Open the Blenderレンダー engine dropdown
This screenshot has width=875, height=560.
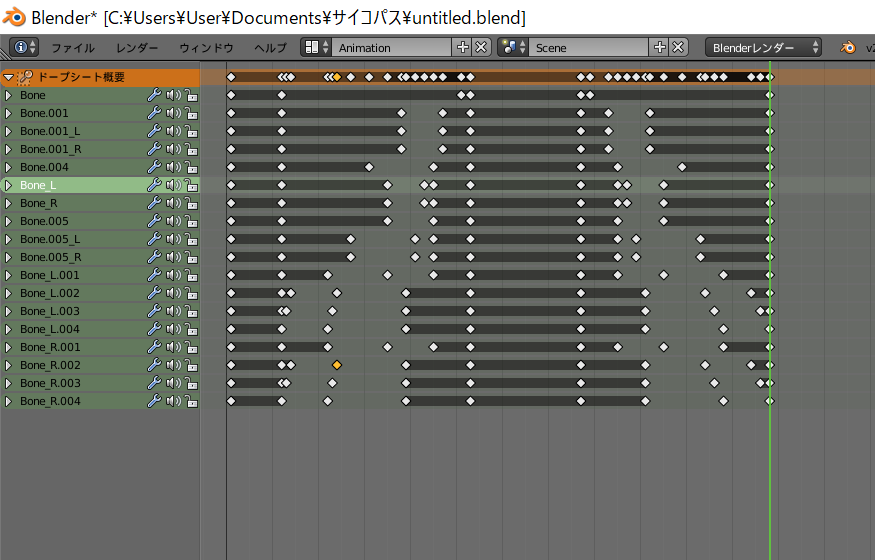click(x=763, y=47)
